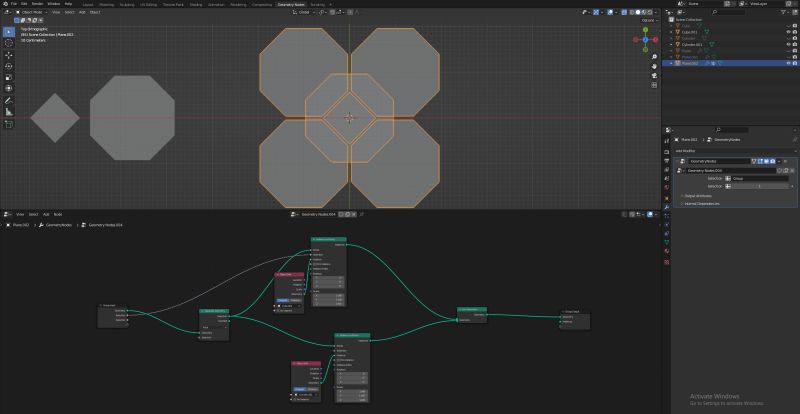Open the Output properties tab

tap(667, 161)
